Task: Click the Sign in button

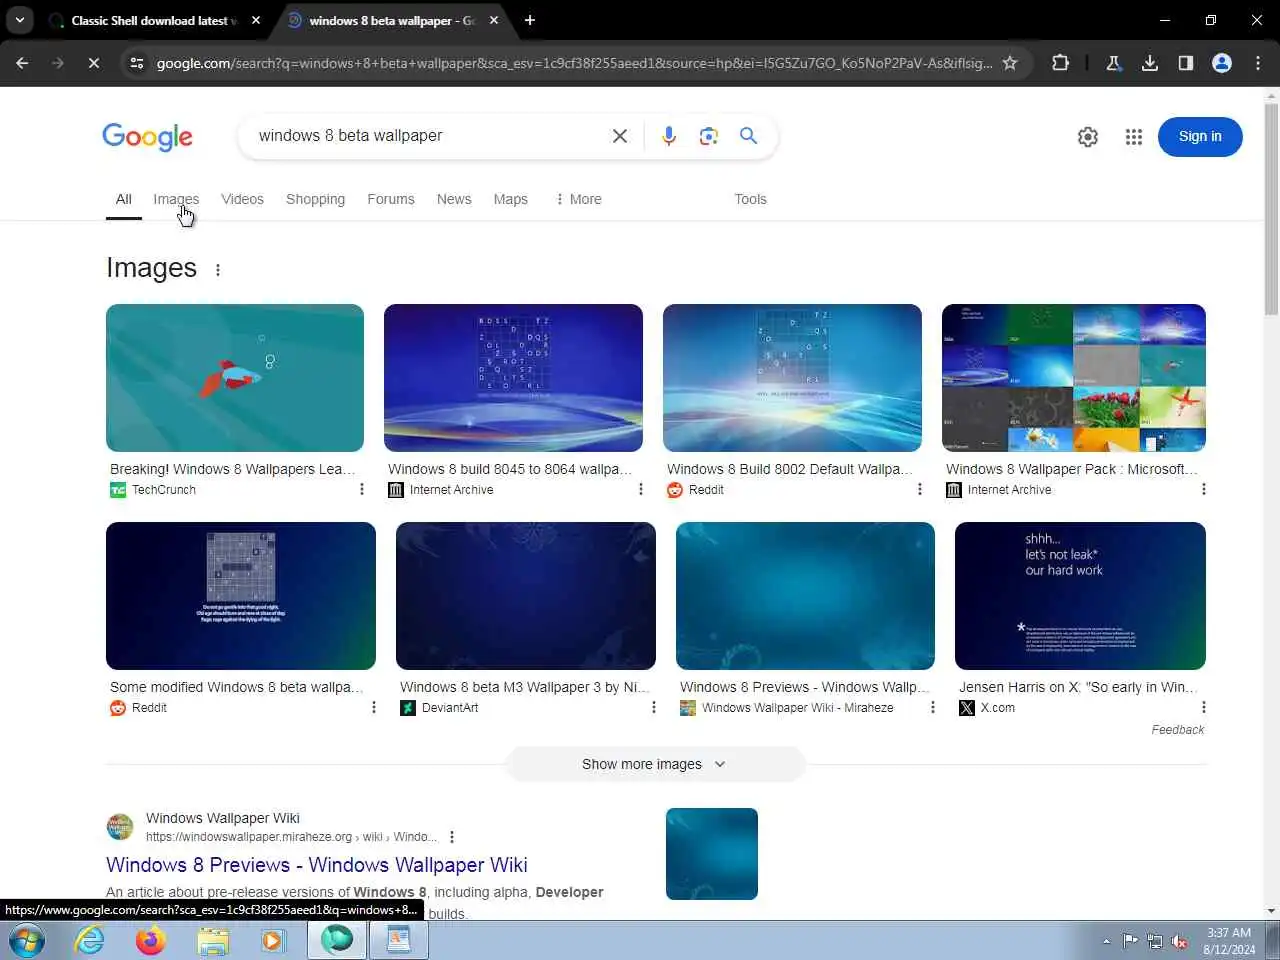Action: (1200, 137)
